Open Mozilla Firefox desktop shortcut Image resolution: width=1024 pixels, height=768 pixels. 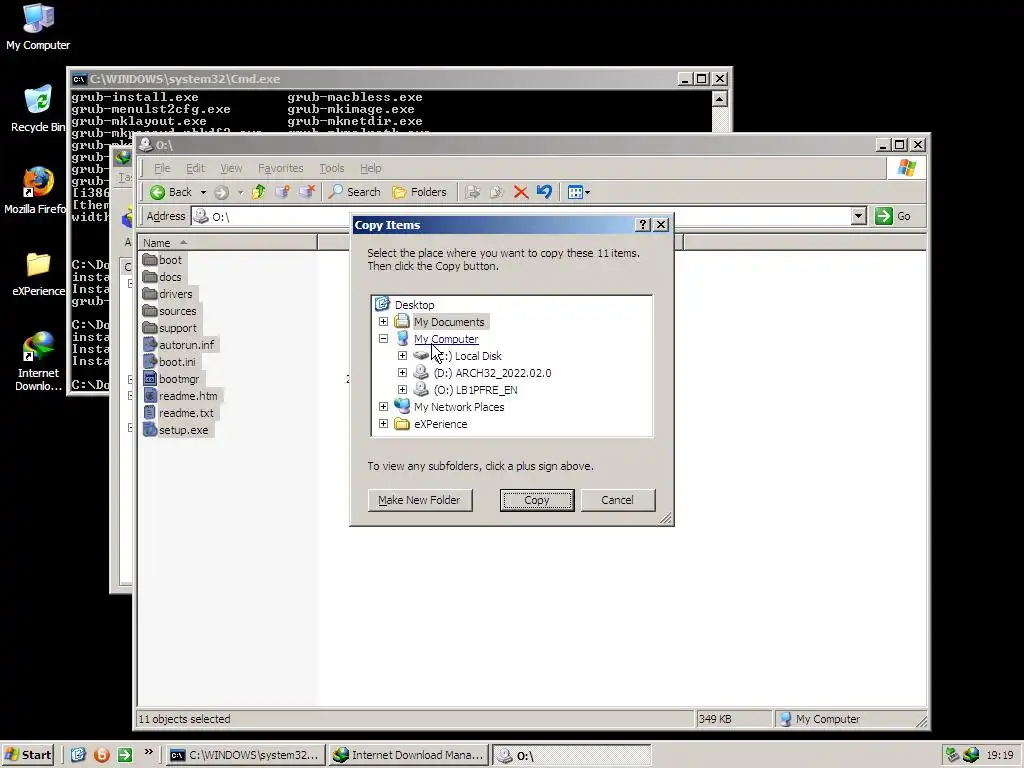(36, 191)
